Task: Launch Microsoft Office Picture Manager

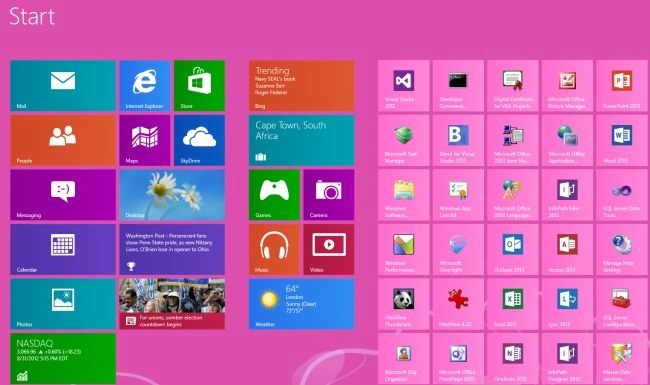Action: click(567, 86)
